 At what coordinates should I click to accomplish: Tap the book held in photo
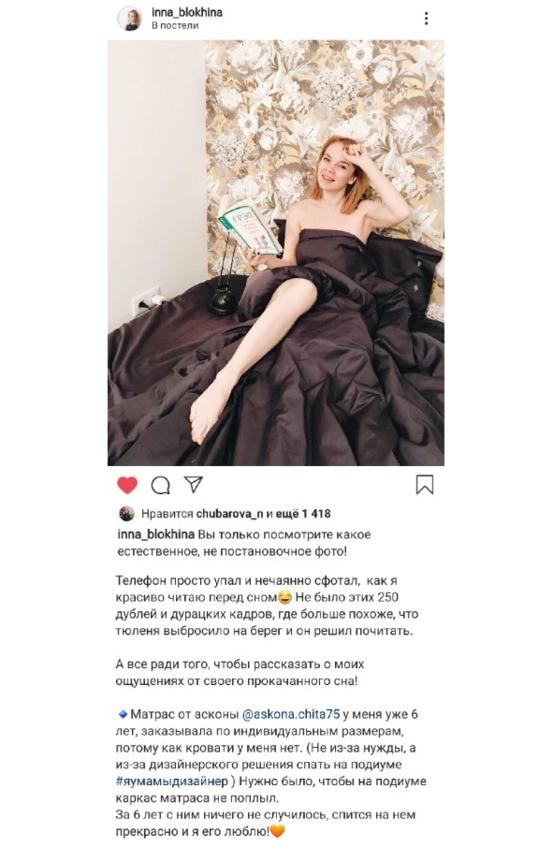pos(250,228)
